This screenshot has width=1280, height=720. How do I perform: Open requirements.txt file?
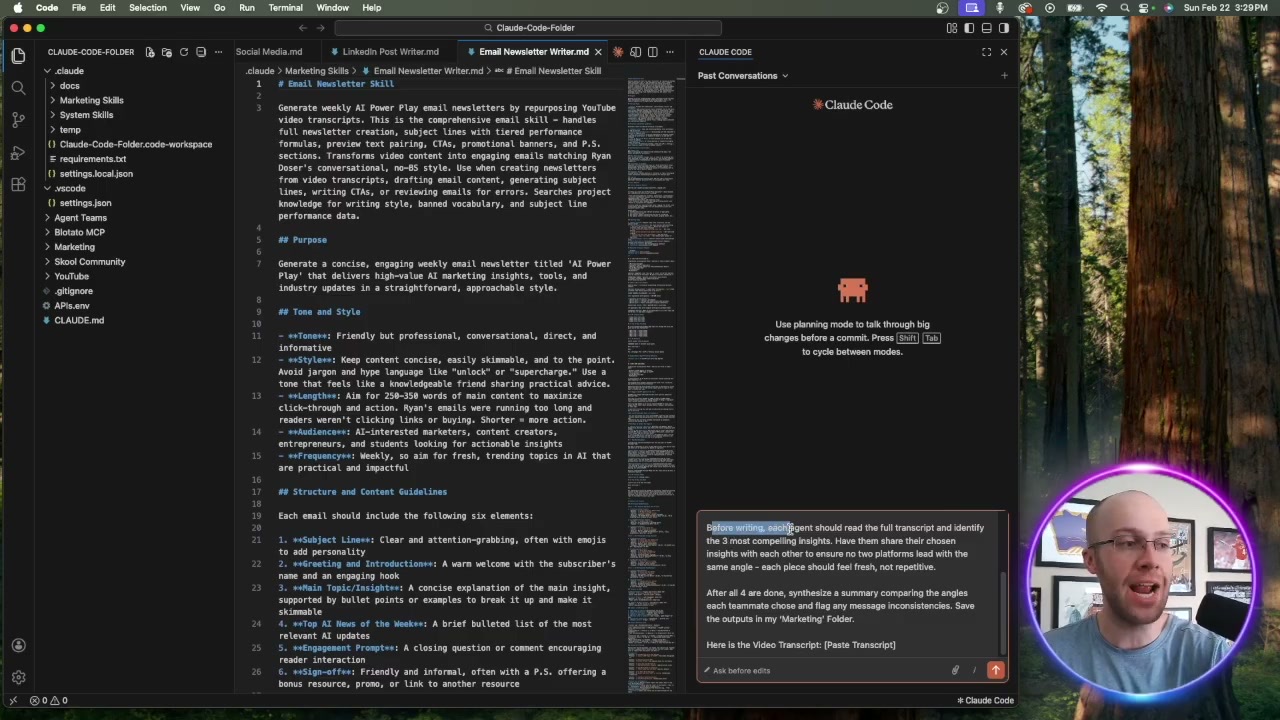coord(92,159)
